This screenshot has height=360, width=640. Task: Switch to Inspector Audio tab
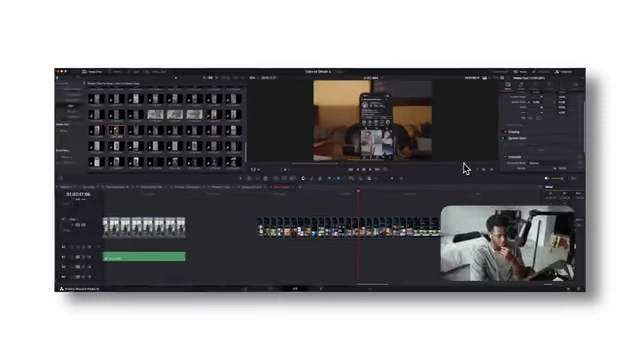point(521,85)
